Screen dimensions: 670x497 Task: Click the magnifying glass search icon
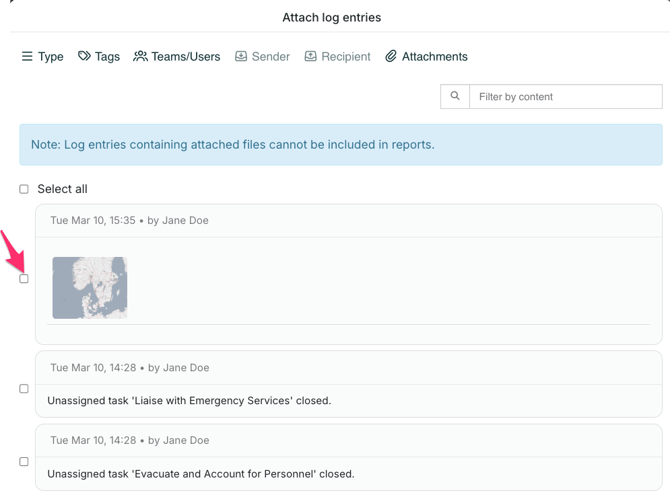(455, 96)
